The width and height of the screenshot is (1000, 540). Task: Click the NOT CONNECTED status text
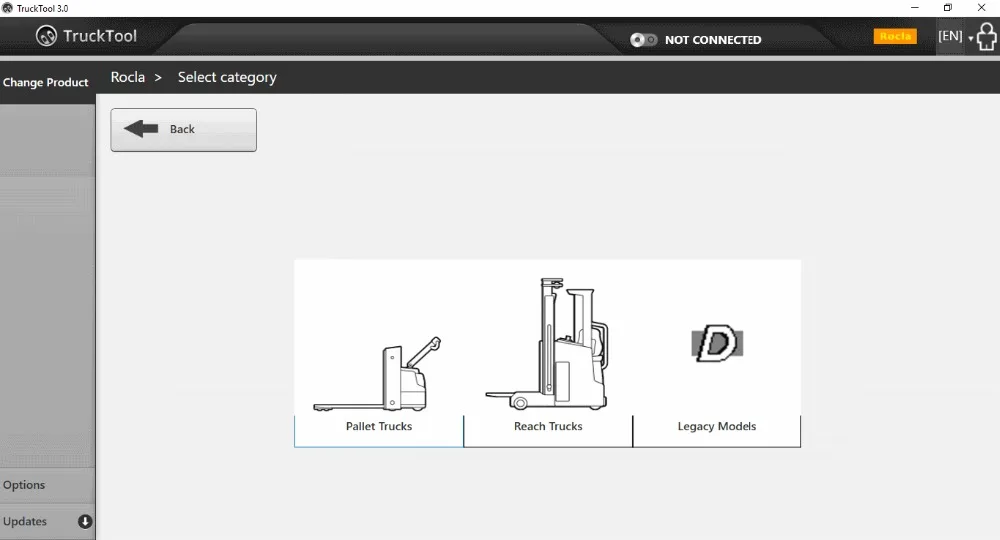click(x=713, y=40)
